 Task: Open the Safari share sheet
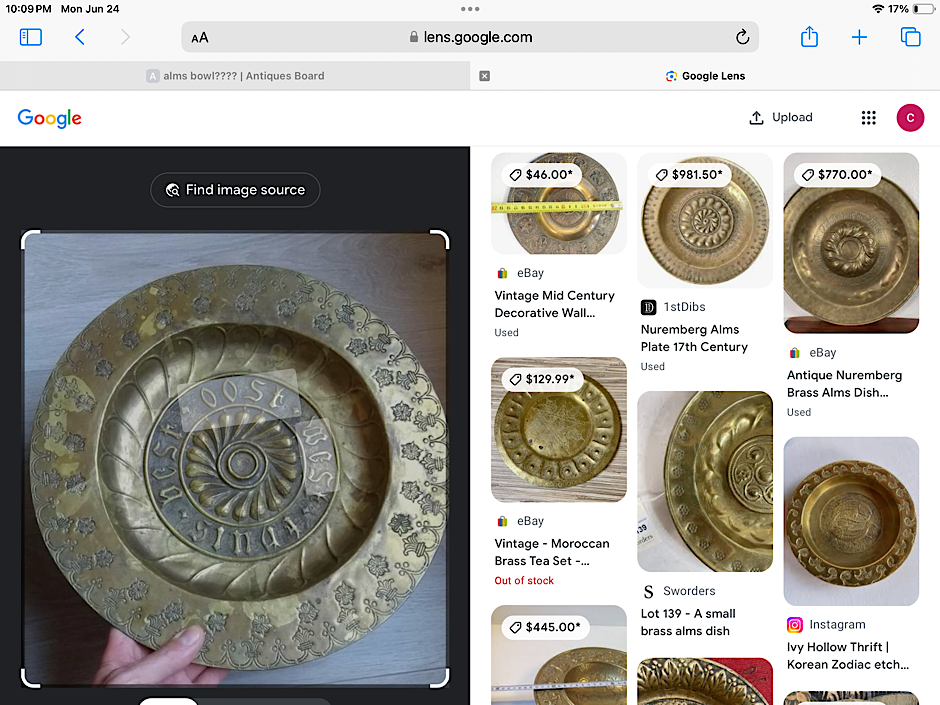click(x=809, y=37)
